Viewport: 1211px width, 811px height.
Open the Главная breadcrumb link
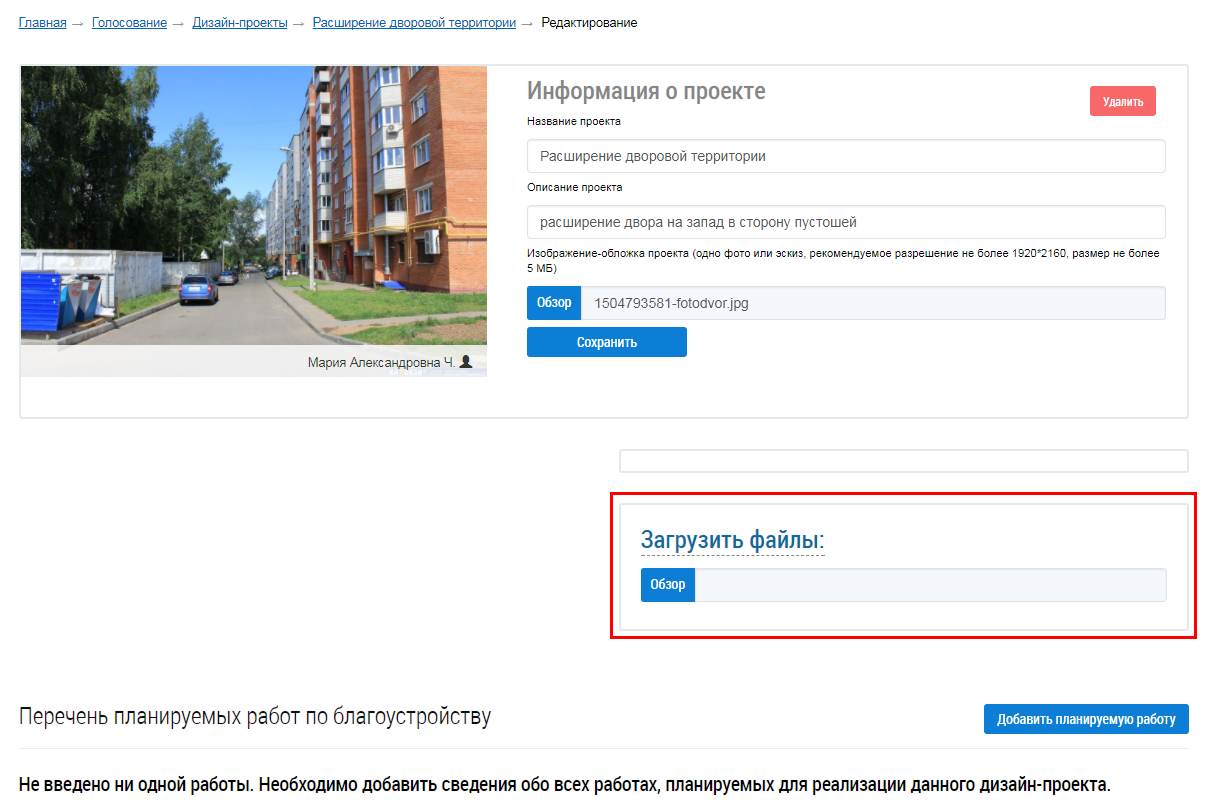click(x=43, y=22)
